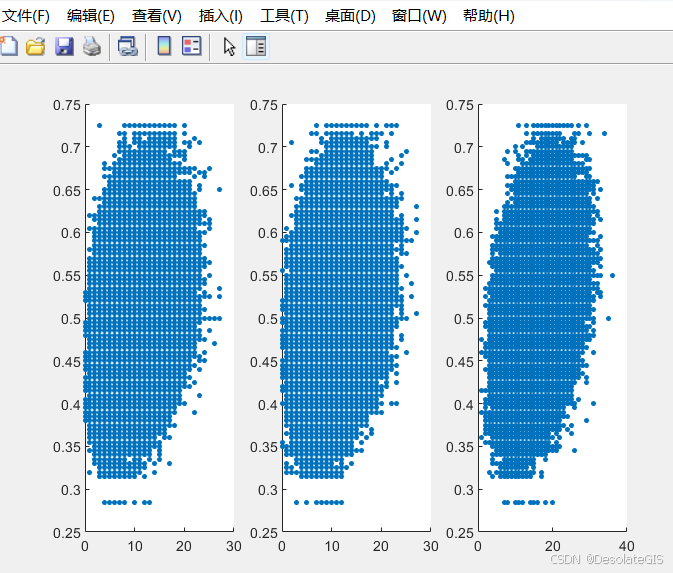
Task: Open the 查看(V) menu
Action: tap(157, 16)
